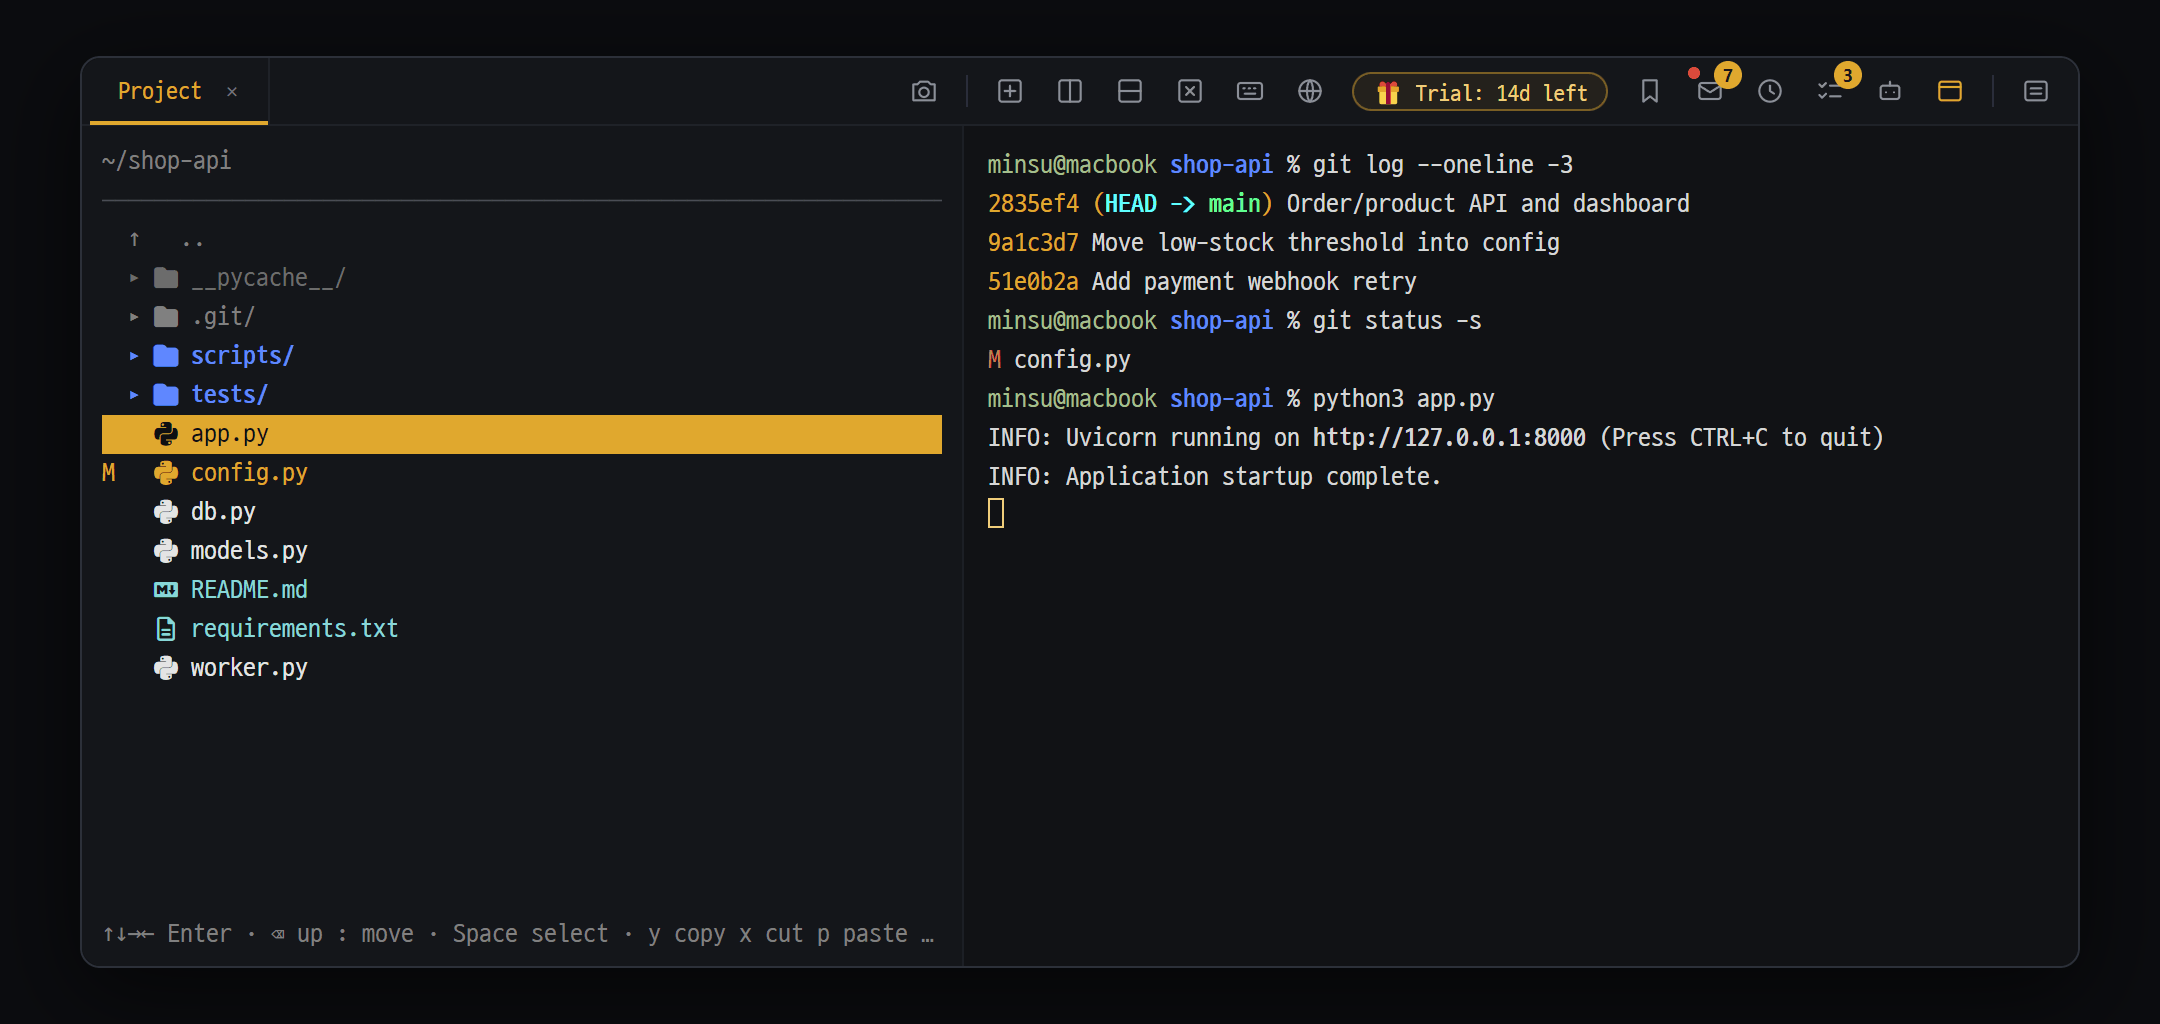Click the 'git log --oneline -3' command
The width and height of the screenshot is (2160, 1024).
pos(1443,165)
